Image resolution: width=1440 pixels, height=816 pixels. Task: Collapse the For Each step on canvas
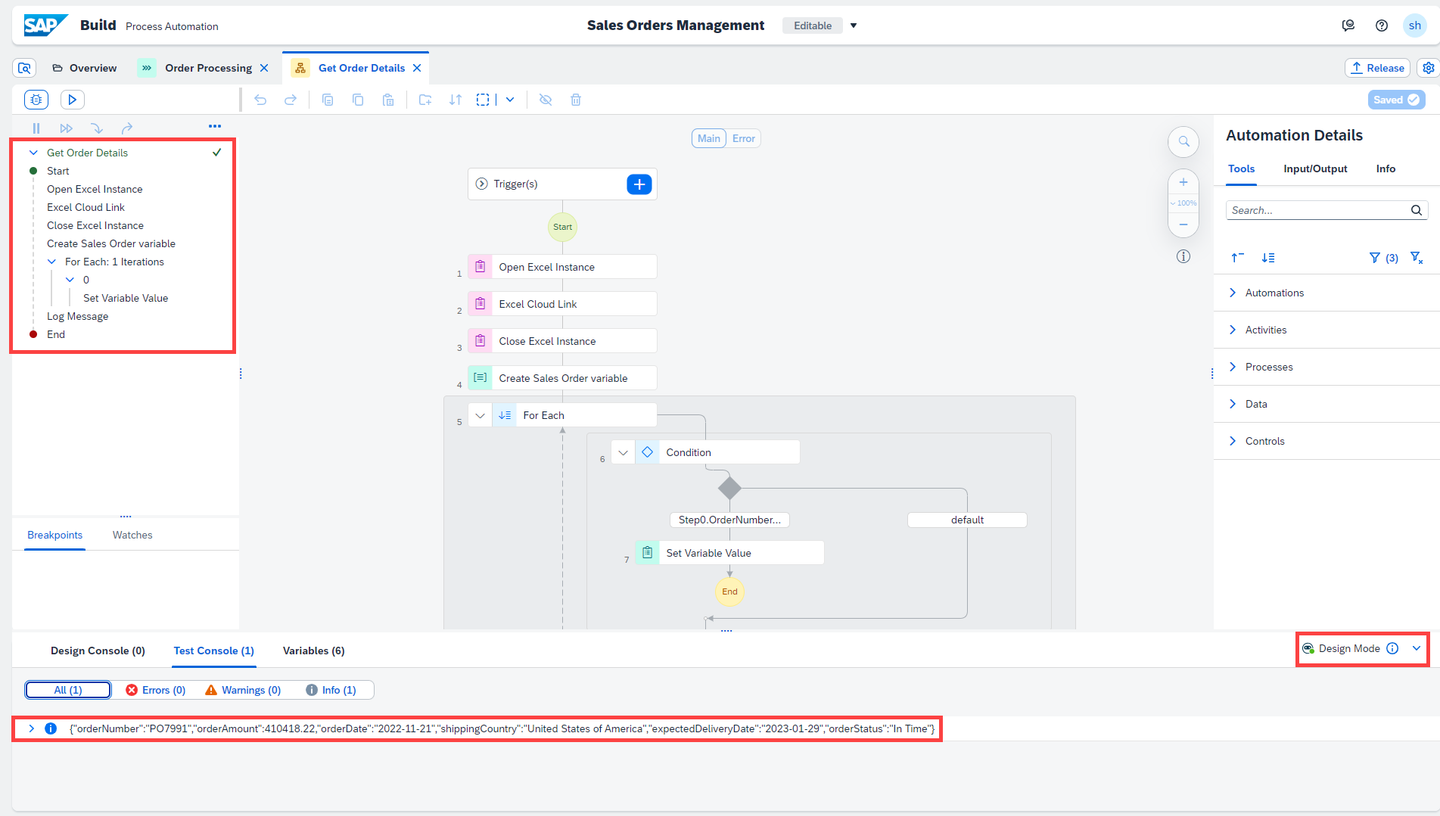tap(480, 415)
